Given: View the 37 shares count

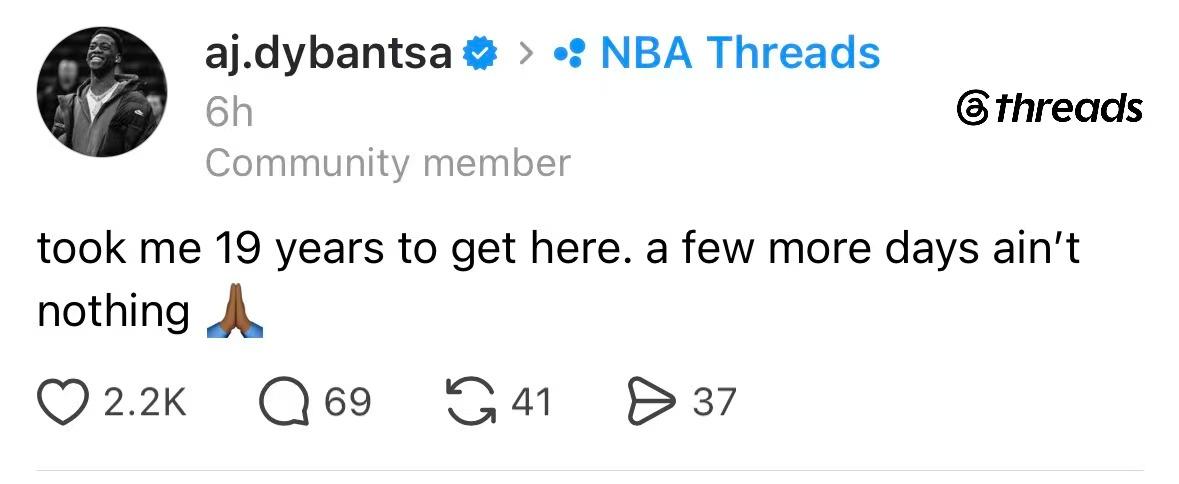Looking at the screenshot, I should click(714, 402).
